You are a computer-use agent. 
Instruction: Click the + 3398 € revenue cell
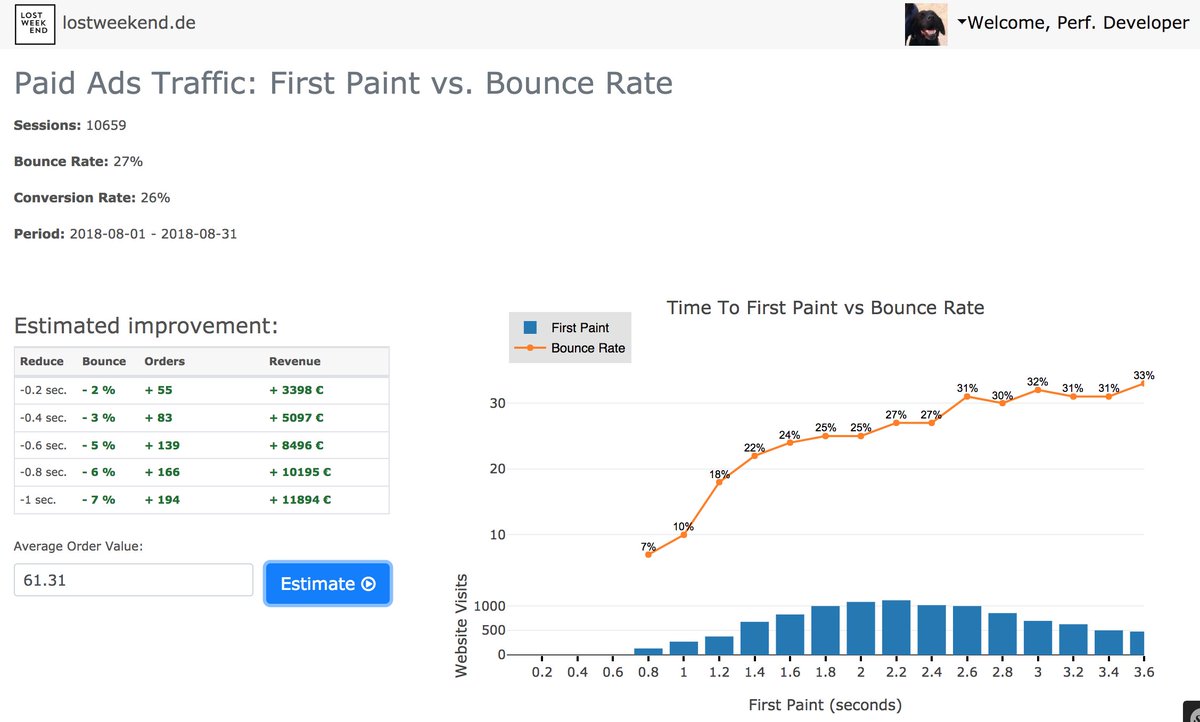click(x=296, y=390)
